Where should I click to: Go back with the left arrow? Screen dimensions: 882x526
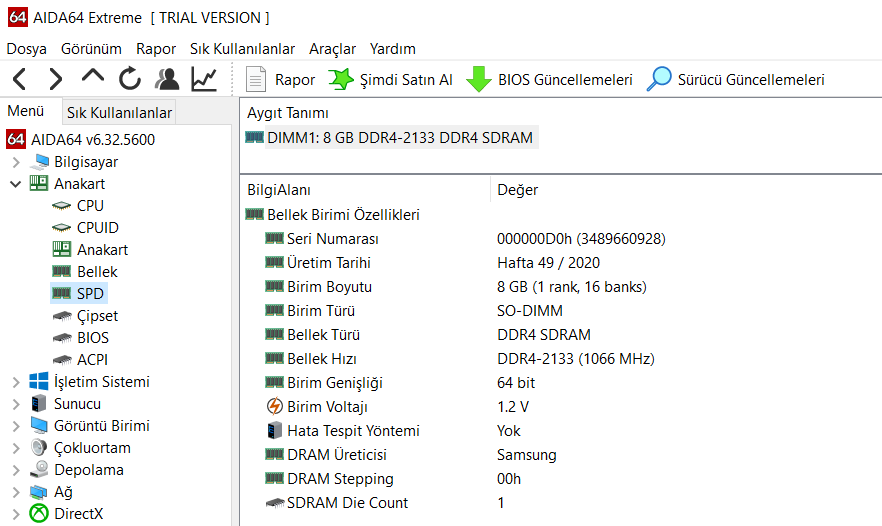click(20, 79)
